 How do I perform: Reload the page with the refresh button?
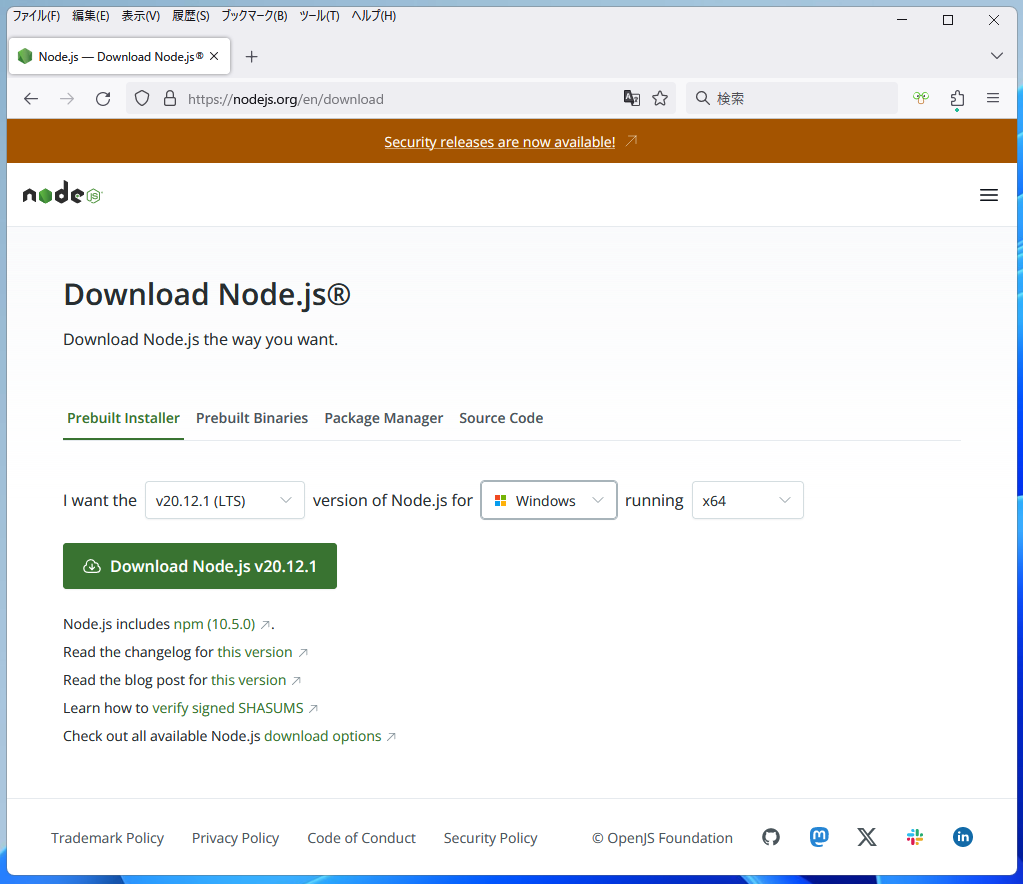coord(102,98)
